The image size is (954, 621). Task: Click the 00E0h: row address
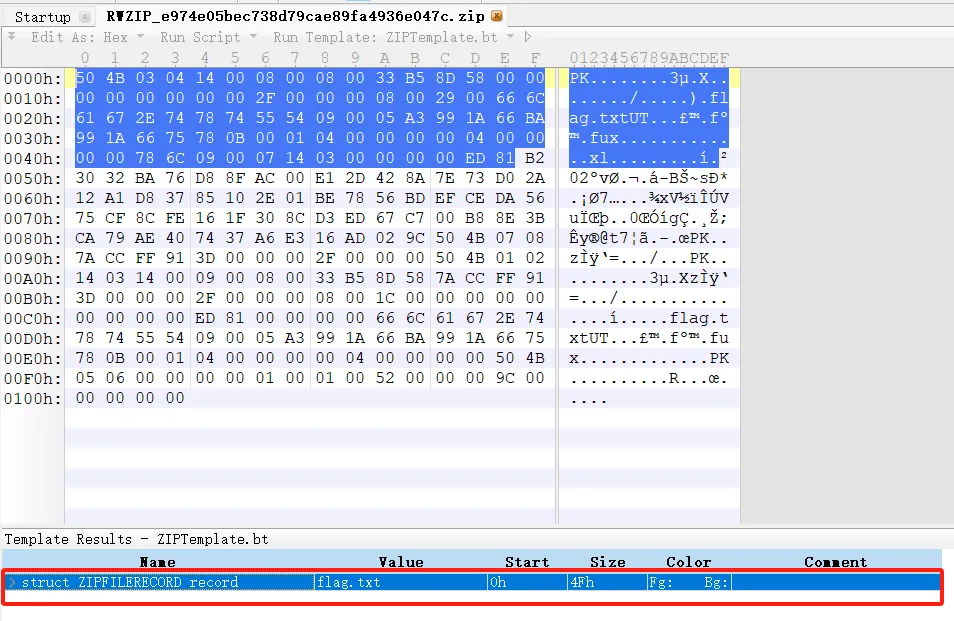coord(32,359)
